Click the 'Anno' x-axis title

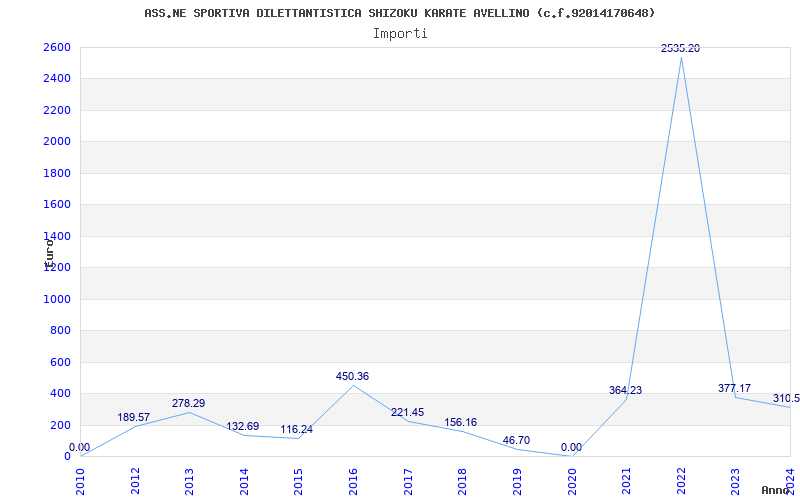776,491
